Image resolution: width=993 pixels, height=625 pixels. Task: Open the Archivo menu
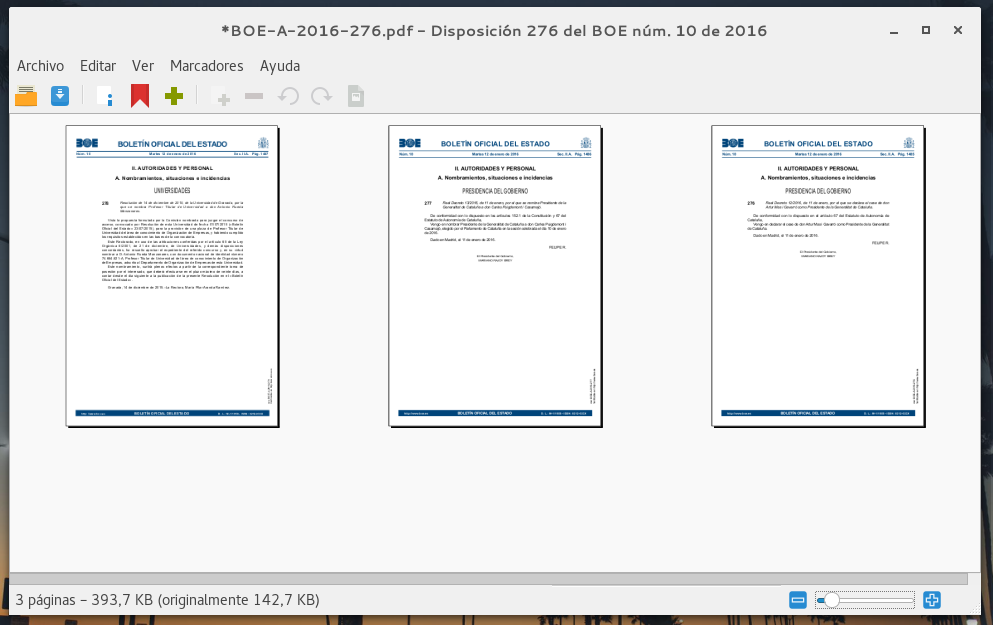coord(40,65)
